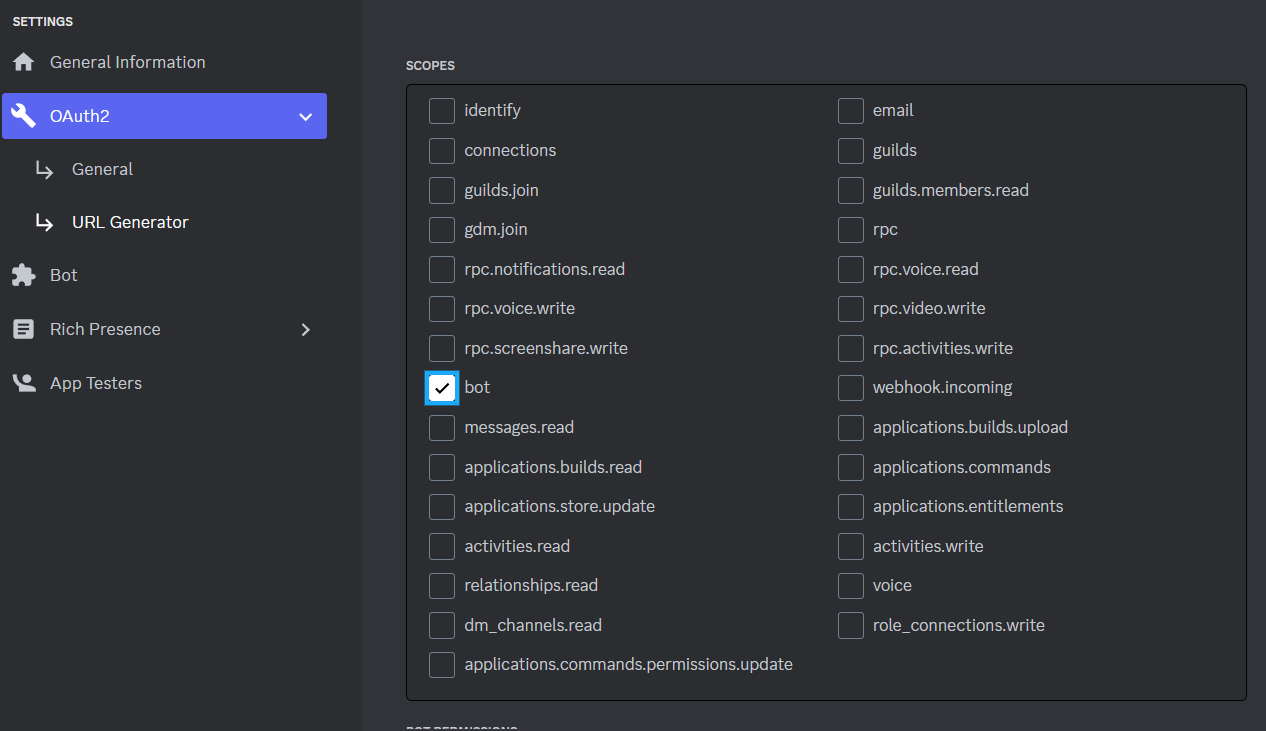The height and width of the screenshot is (731, 1266).
Task: Tick dm_channels.read checkbox
Action: 442,626
